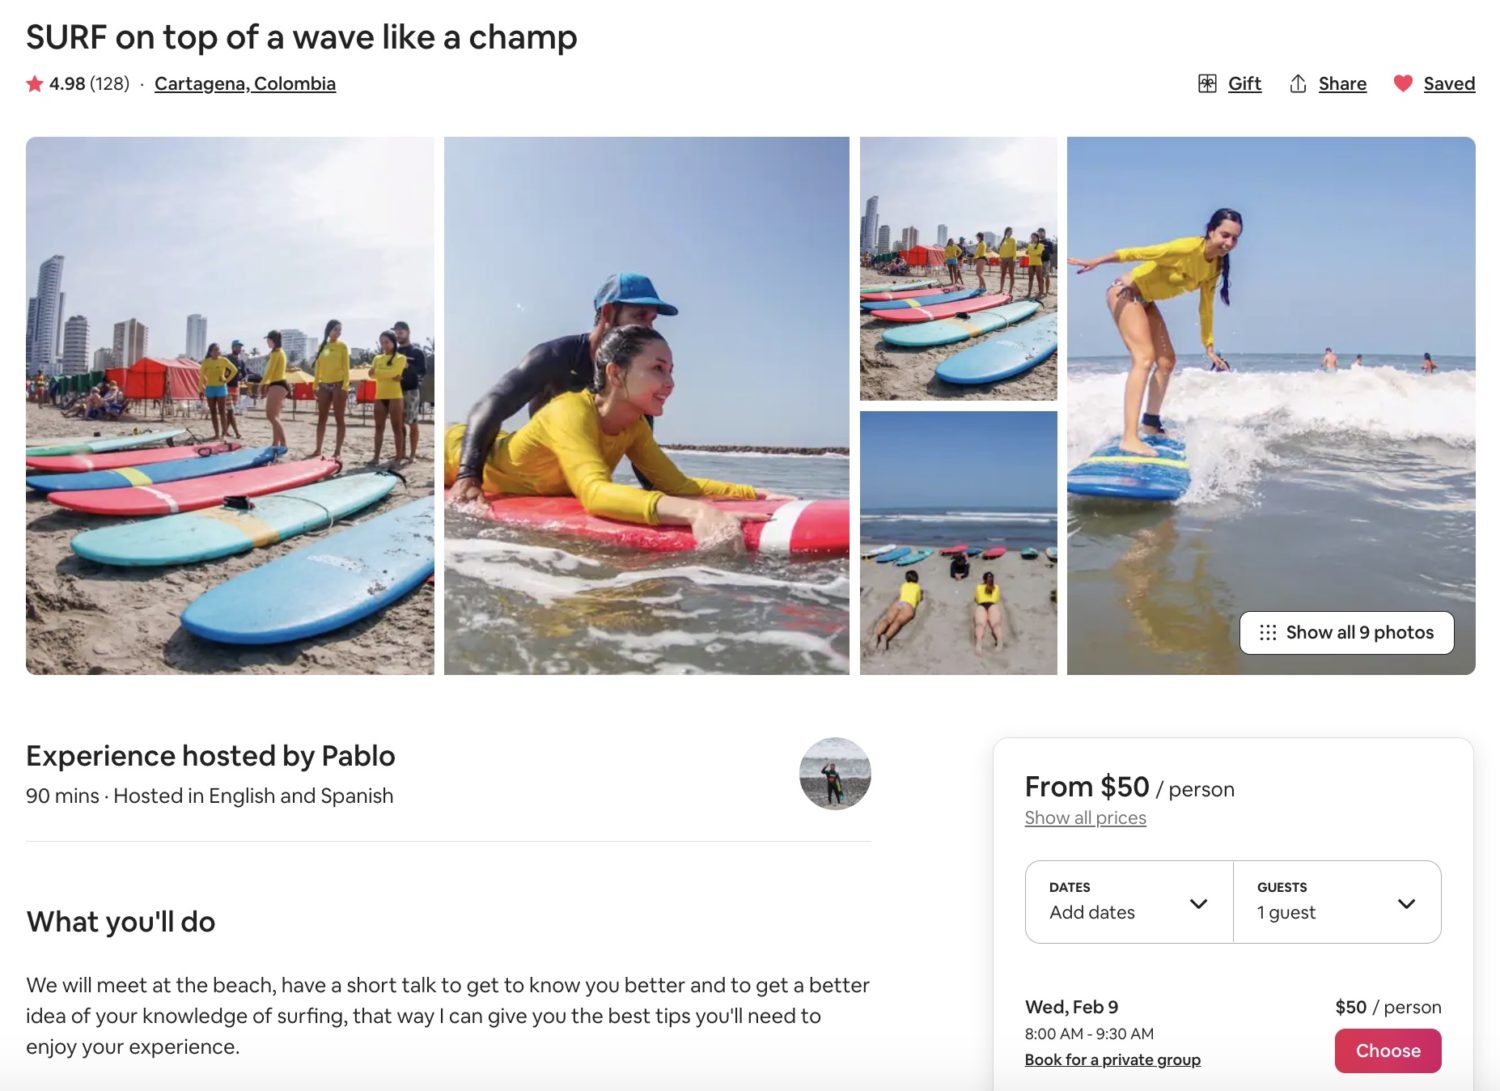Open Book for a private group
Screen dimensions: 1500x1091
pos(1112,1059)
